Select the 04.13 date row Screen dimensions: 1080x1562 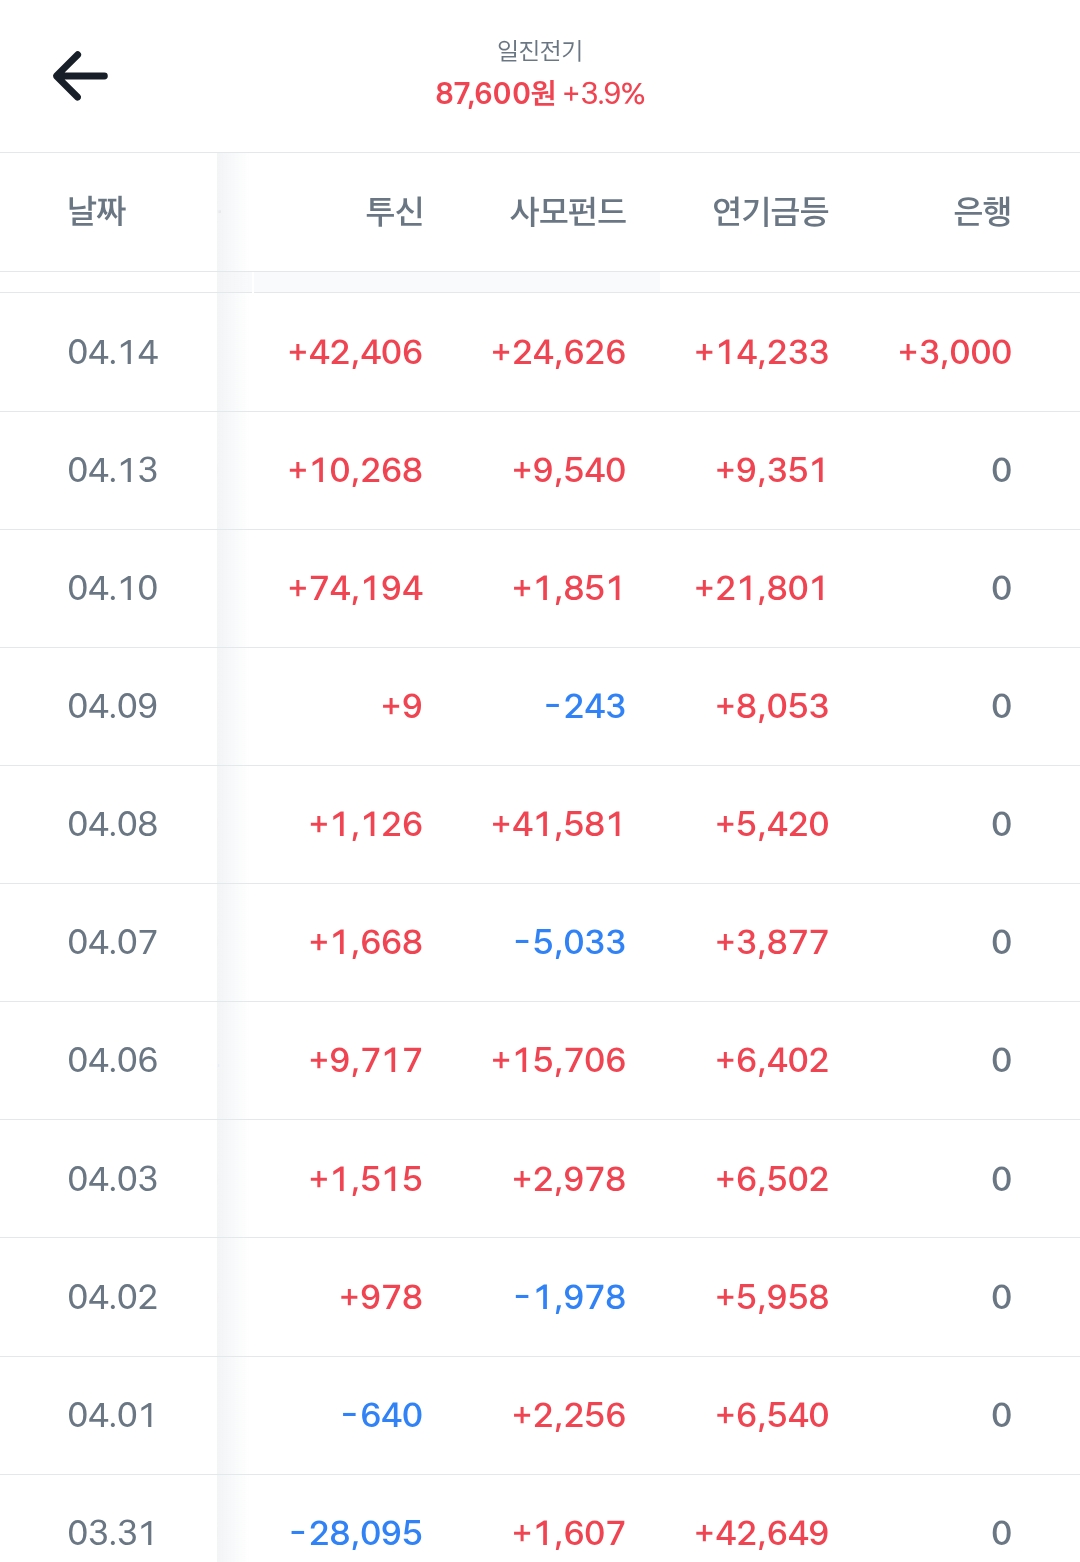tap(112, 470)
